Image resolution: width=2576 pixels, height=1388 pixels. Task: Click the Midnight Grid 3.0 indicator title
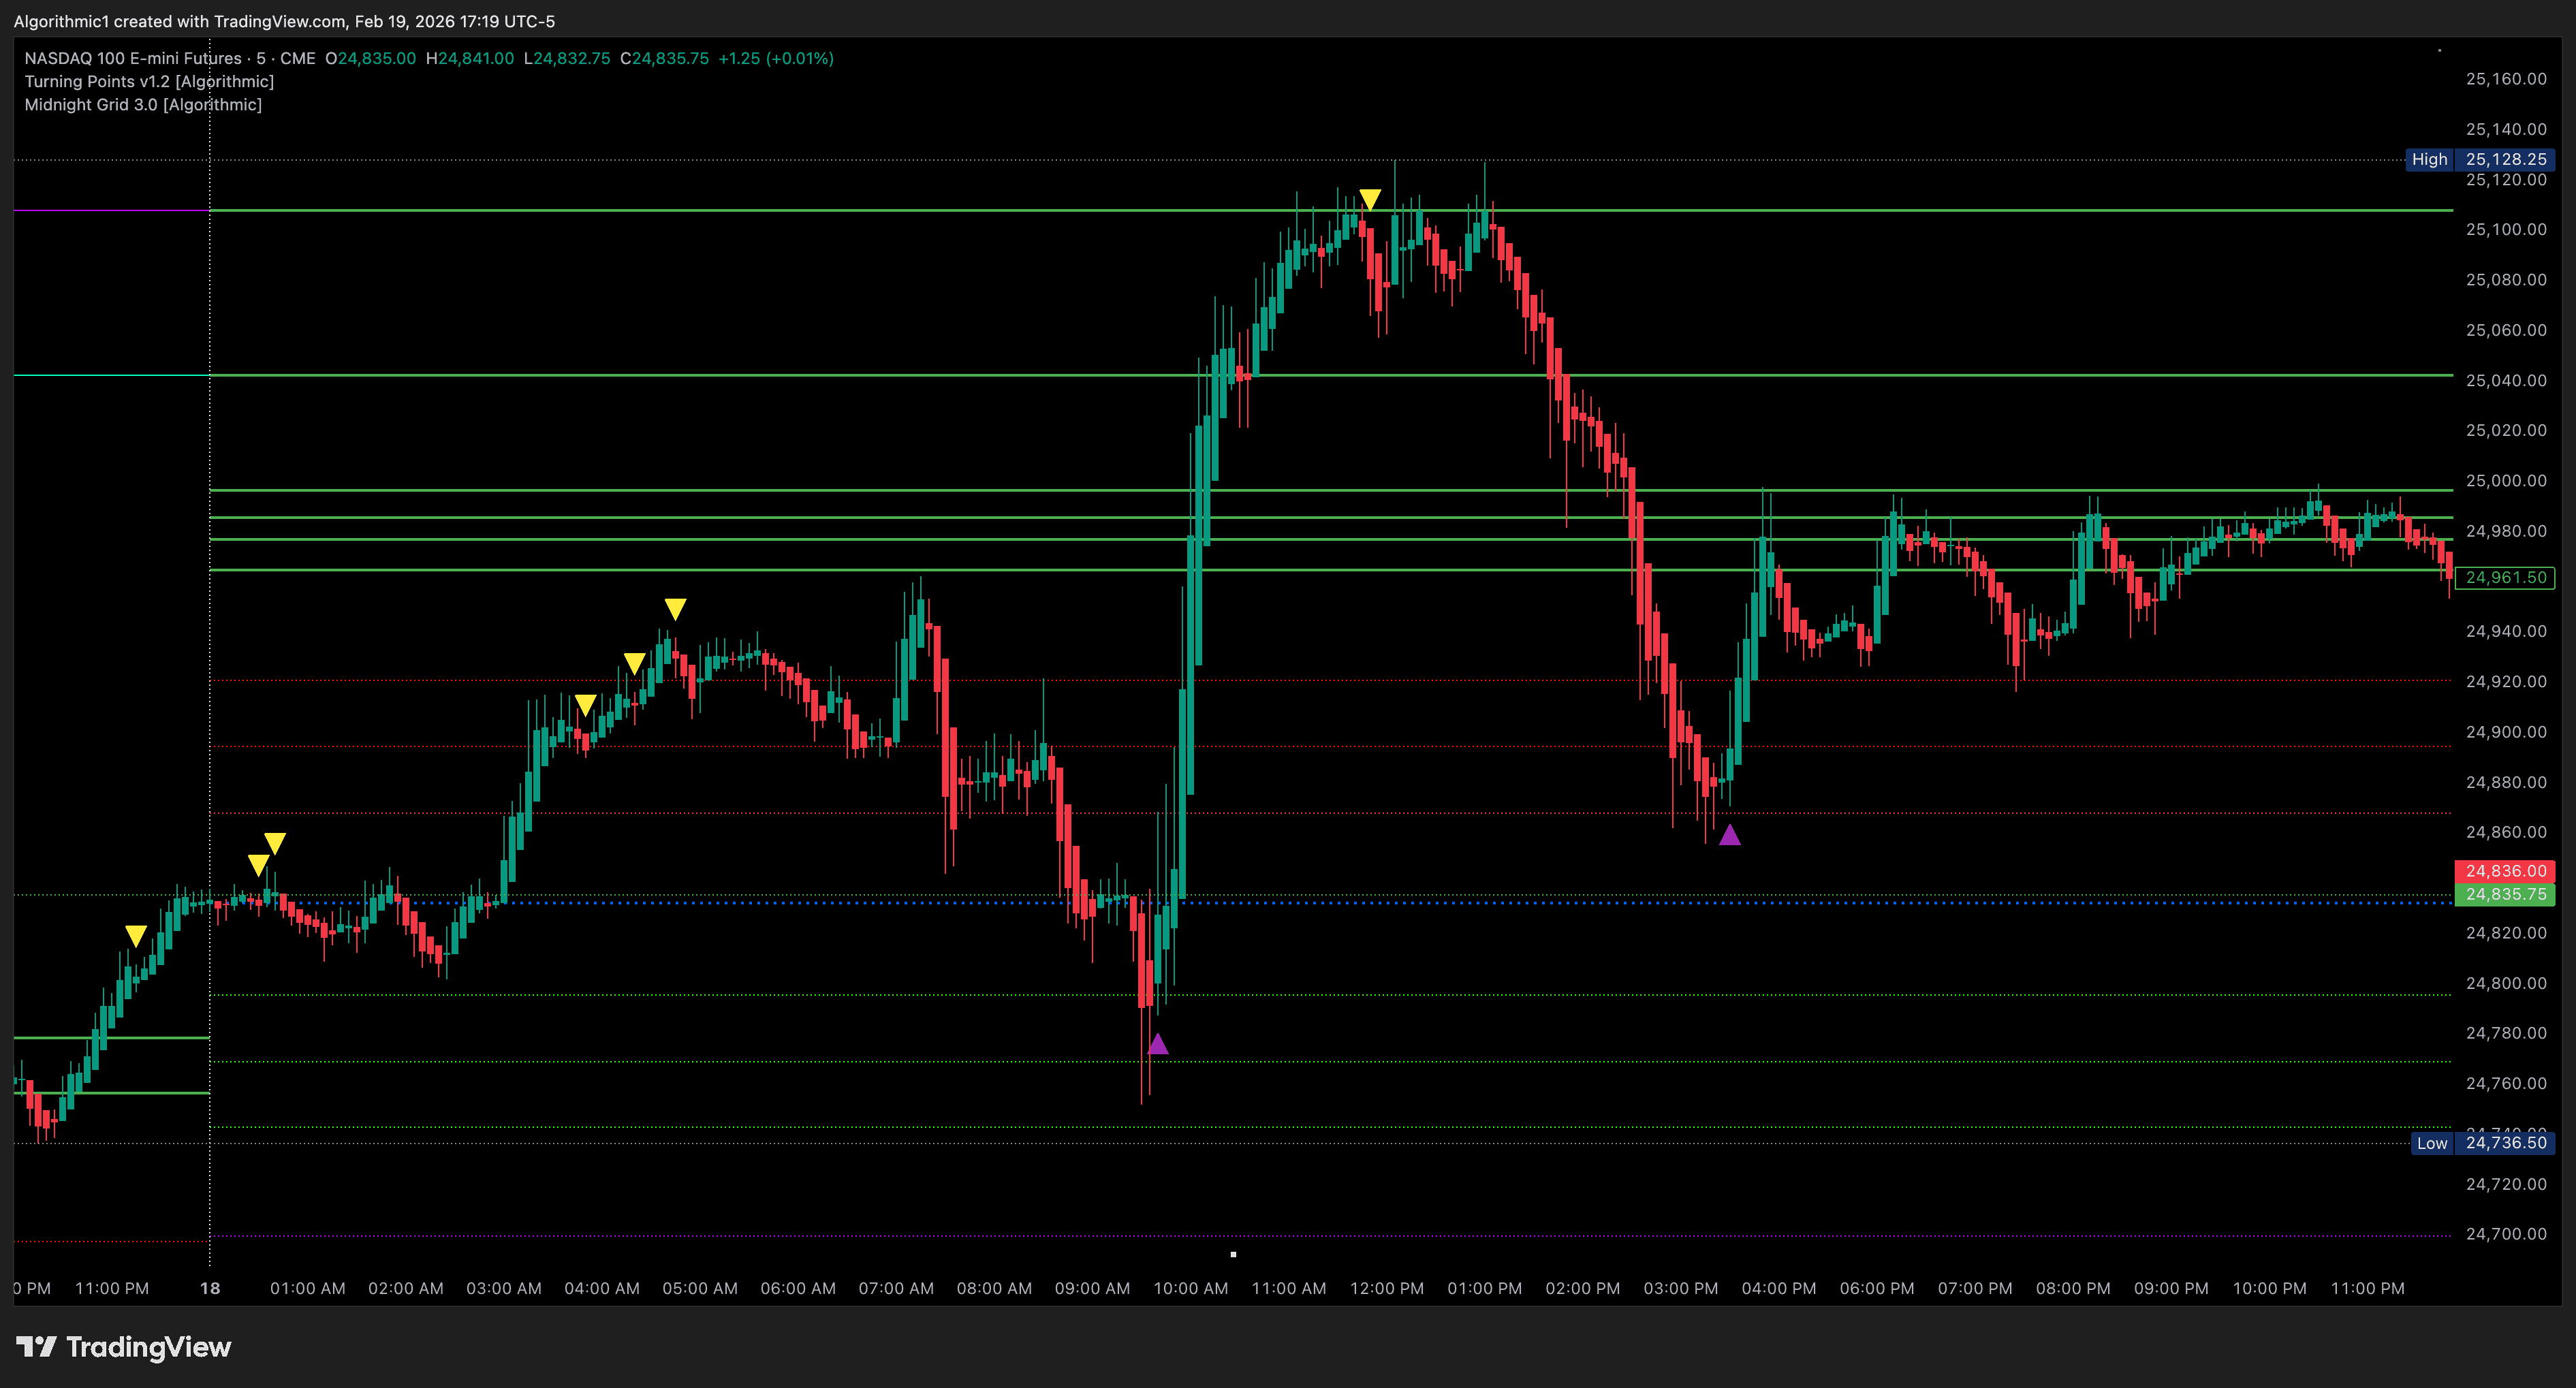click(142, 104)
